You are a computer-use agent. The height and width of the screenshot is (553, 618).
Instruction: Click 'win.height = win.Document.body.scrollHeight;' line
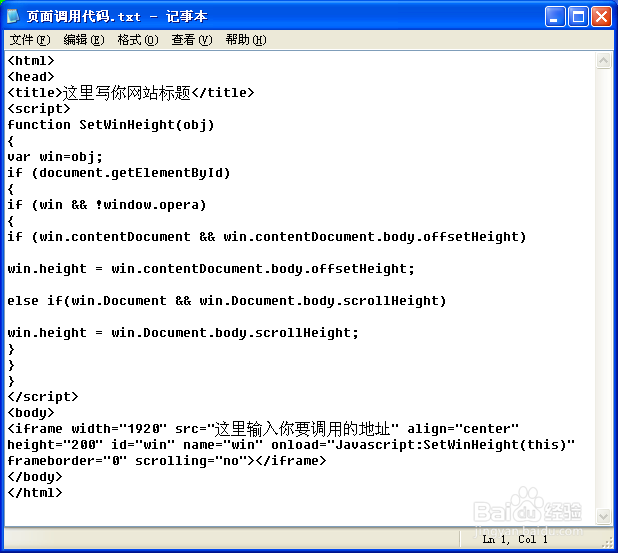pos(183,333)
